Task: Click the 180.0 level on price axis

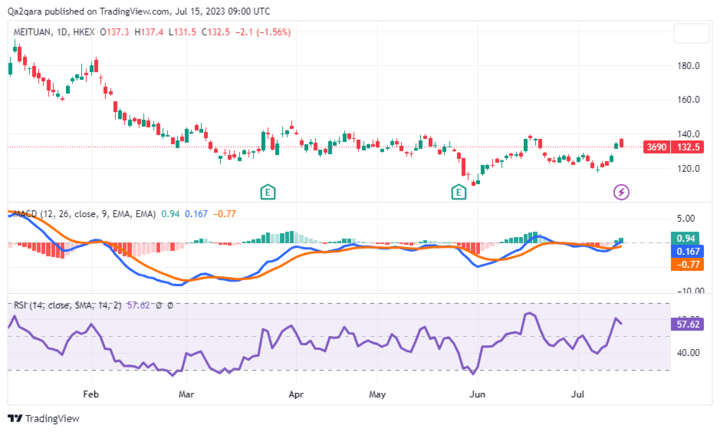Action: click(687, 66)
